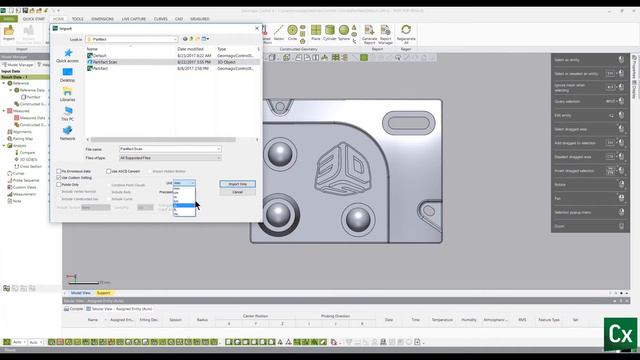Image resolution: width=640 pixels, height=360 pixels.
Task: Select the Vector constructed geometry tool
Action: 279,33
